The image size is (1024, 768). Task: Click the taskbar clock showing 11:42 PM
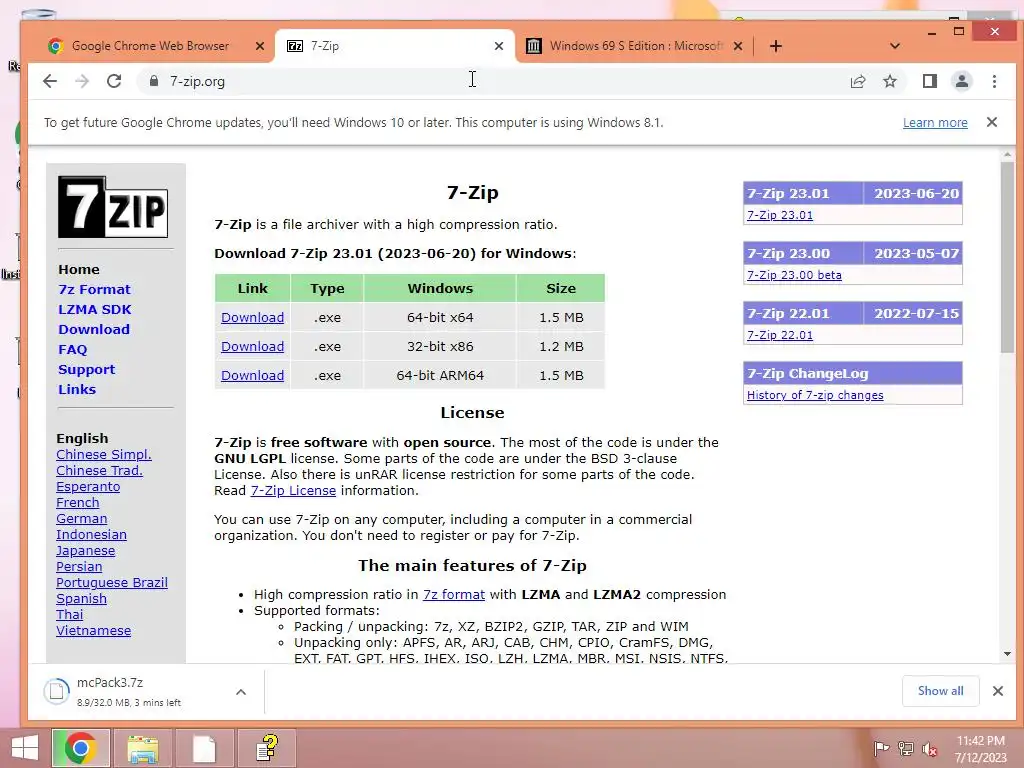click(980, 749)
